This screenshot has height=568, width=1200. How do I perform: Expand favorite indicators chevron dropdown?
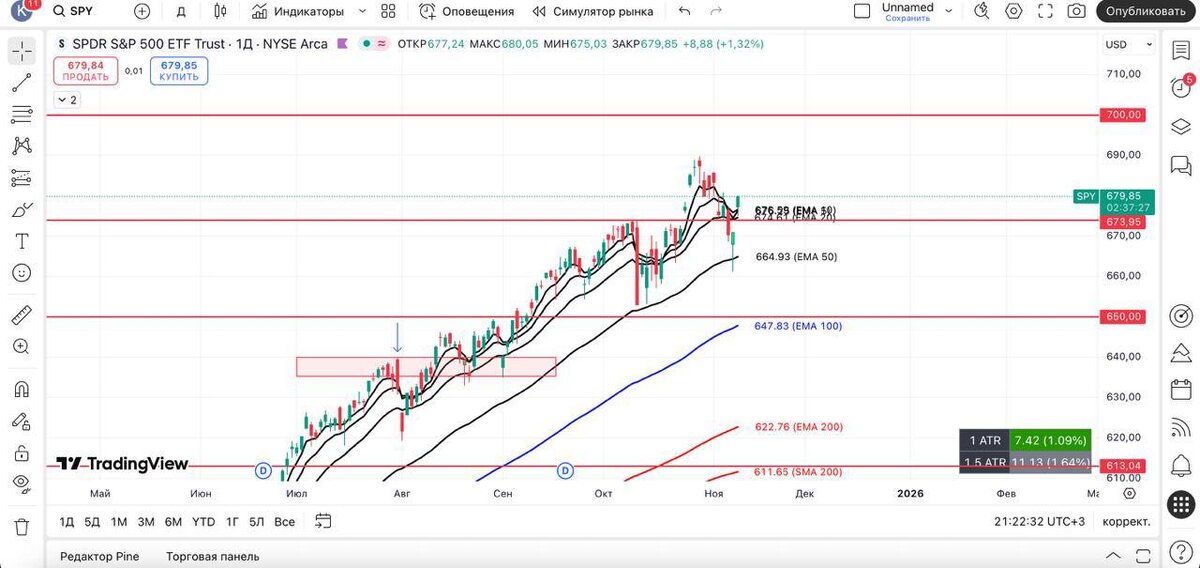pyautogui.click(x=362, y=11)
